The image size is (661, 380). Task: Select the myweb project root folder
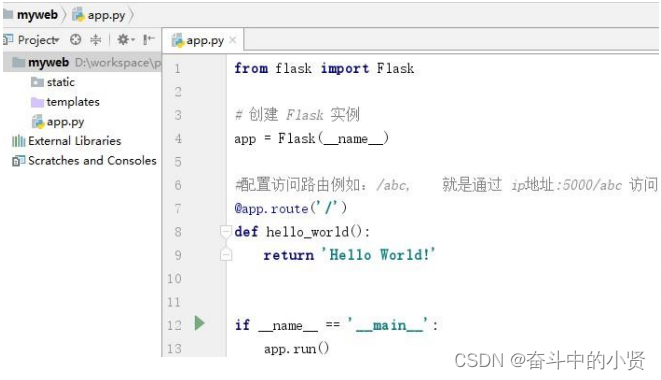click(82, 62)
